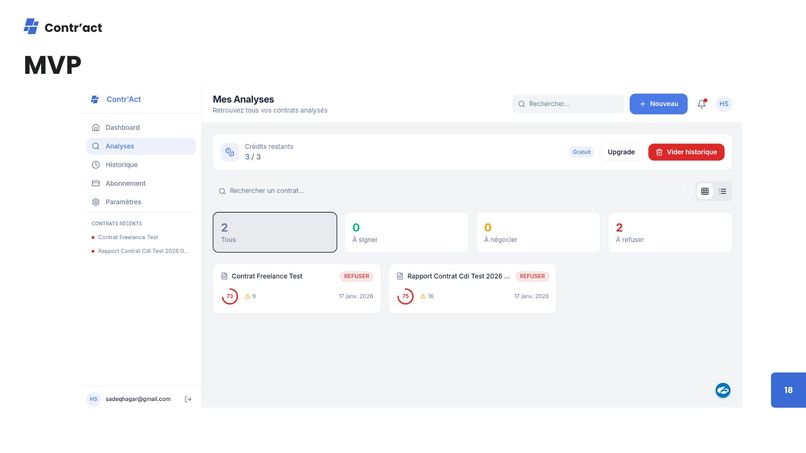Click Vider historique button

[x=686, y=152]
